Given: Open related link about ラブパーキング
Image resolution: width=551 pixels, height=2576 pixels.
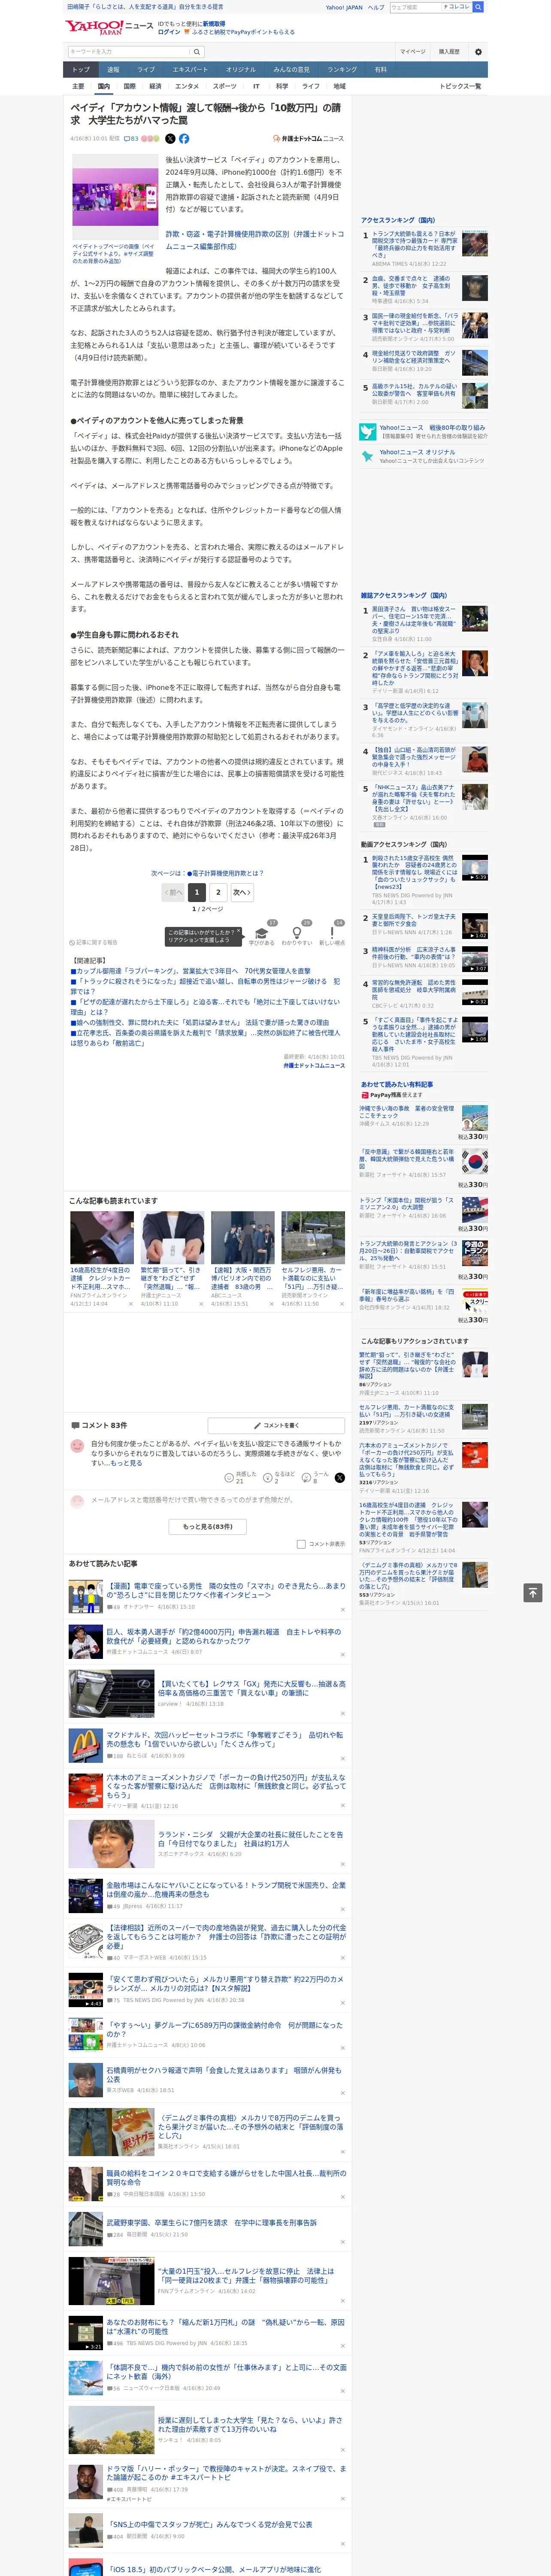Looking at the screenshot, I should (x=194, y=971).
